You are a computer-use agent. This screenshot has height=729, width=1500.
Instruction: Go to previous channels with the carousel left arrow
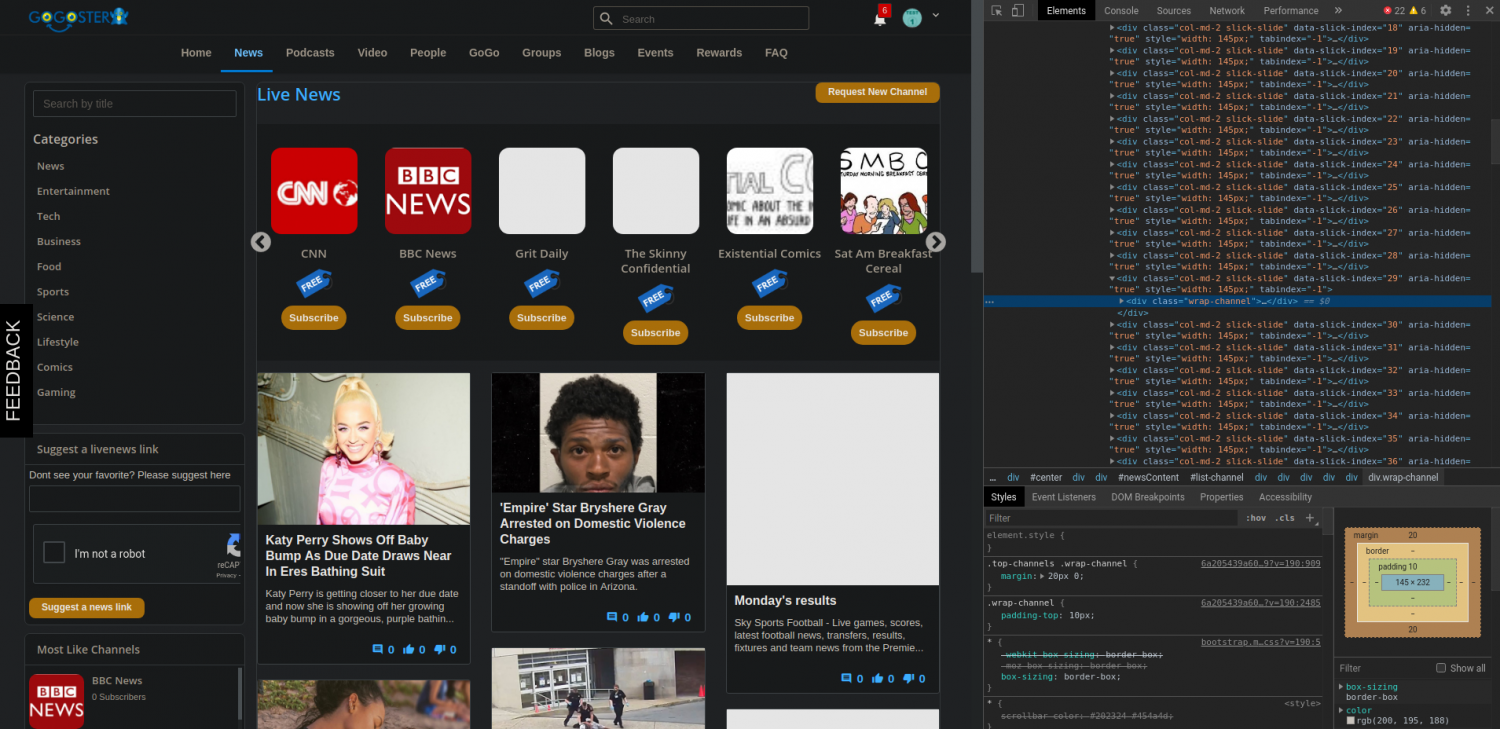[x=261, y=242]
